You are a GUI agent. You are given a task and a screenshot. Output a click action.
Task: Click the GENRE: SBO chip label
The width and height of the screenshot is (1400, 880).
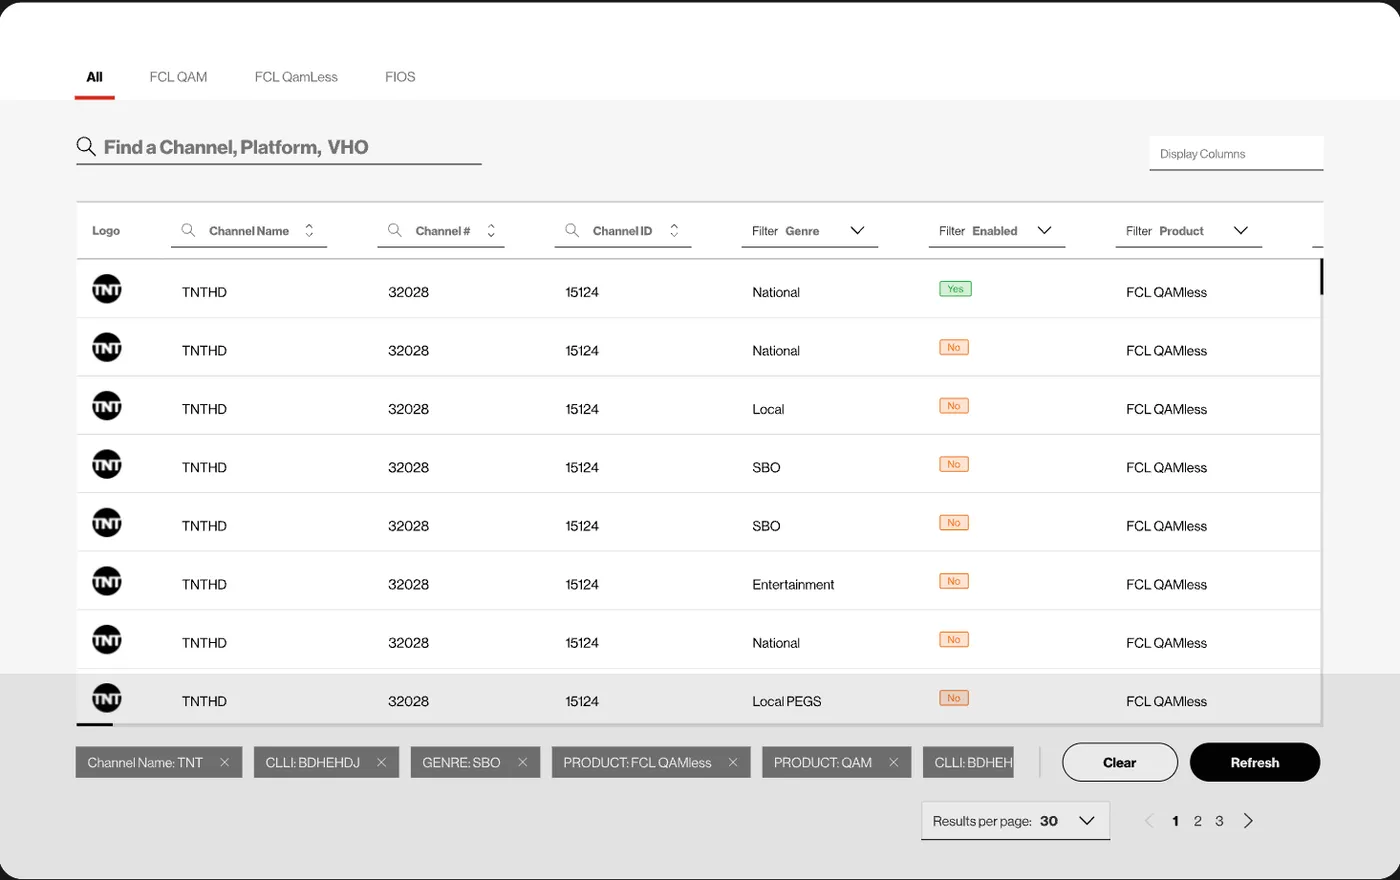pos(461,763)
